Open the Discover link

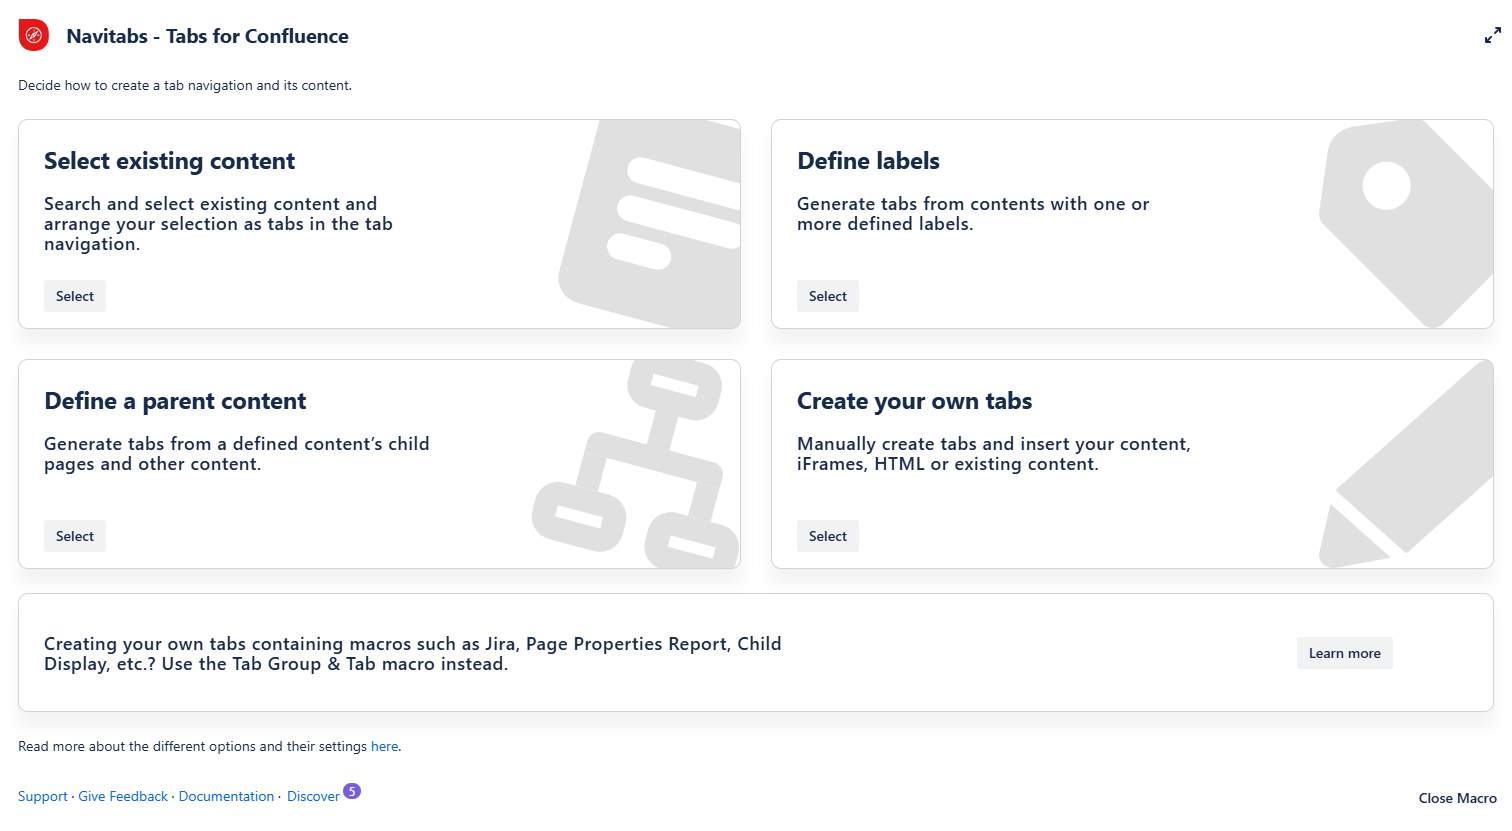(x=313, y=796)
